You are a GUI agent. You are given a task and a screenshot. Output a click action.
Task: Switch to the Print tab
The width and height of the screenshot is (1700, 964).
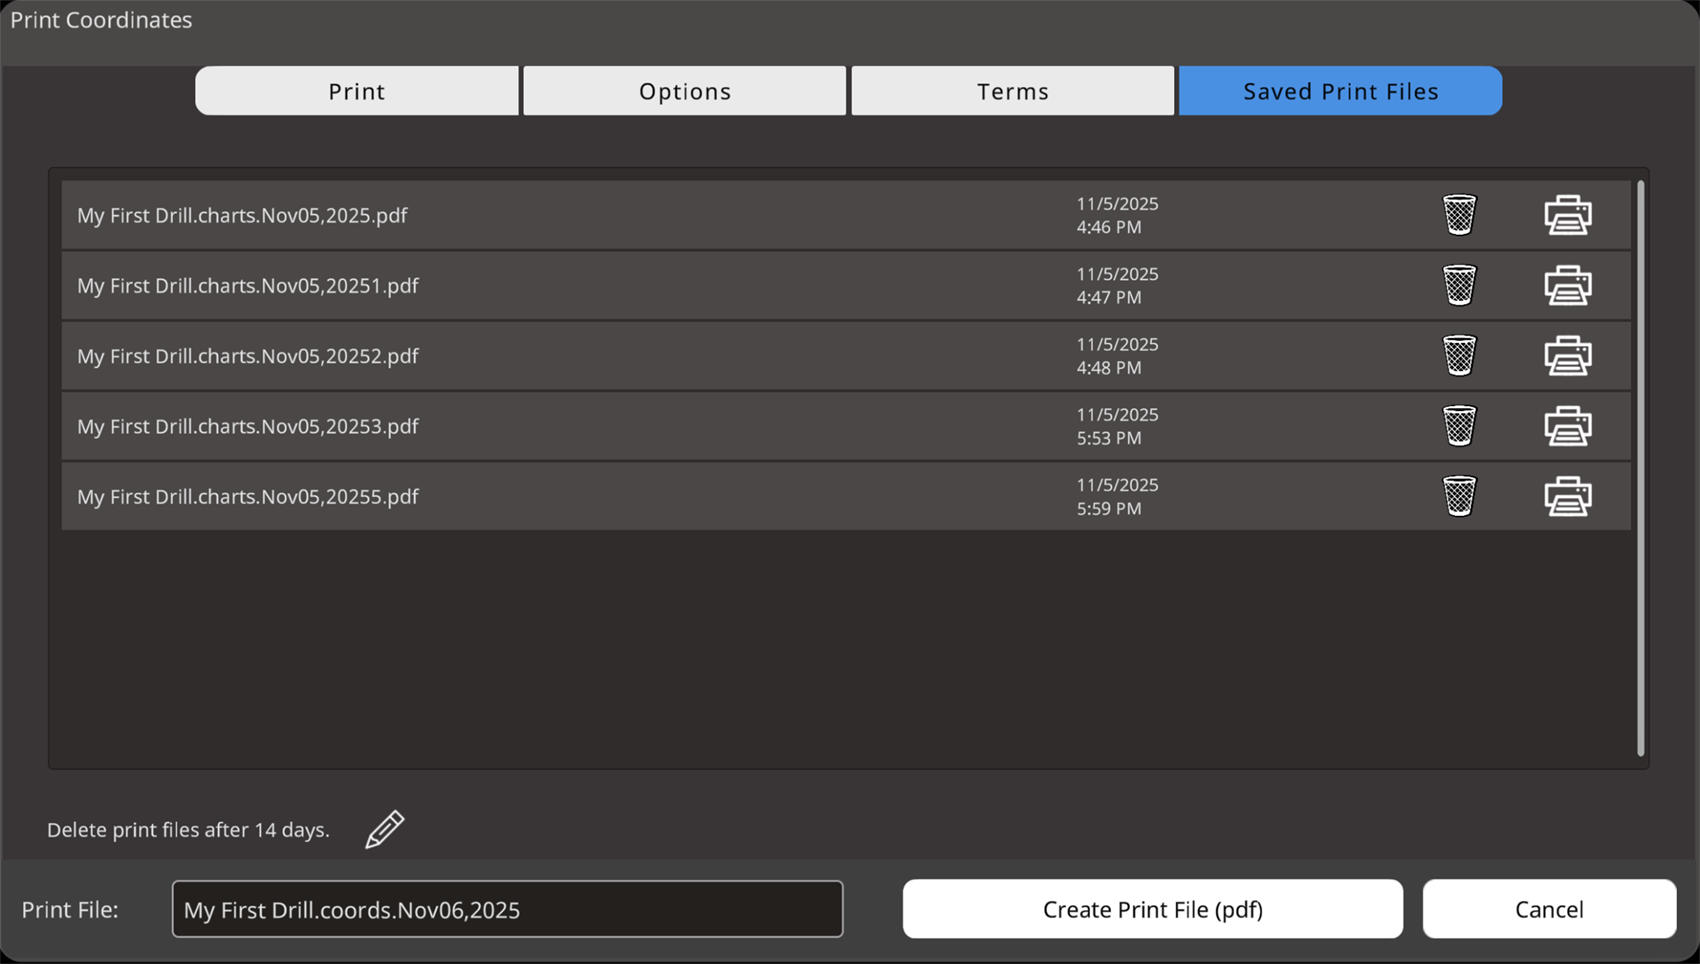pos(357,91)
